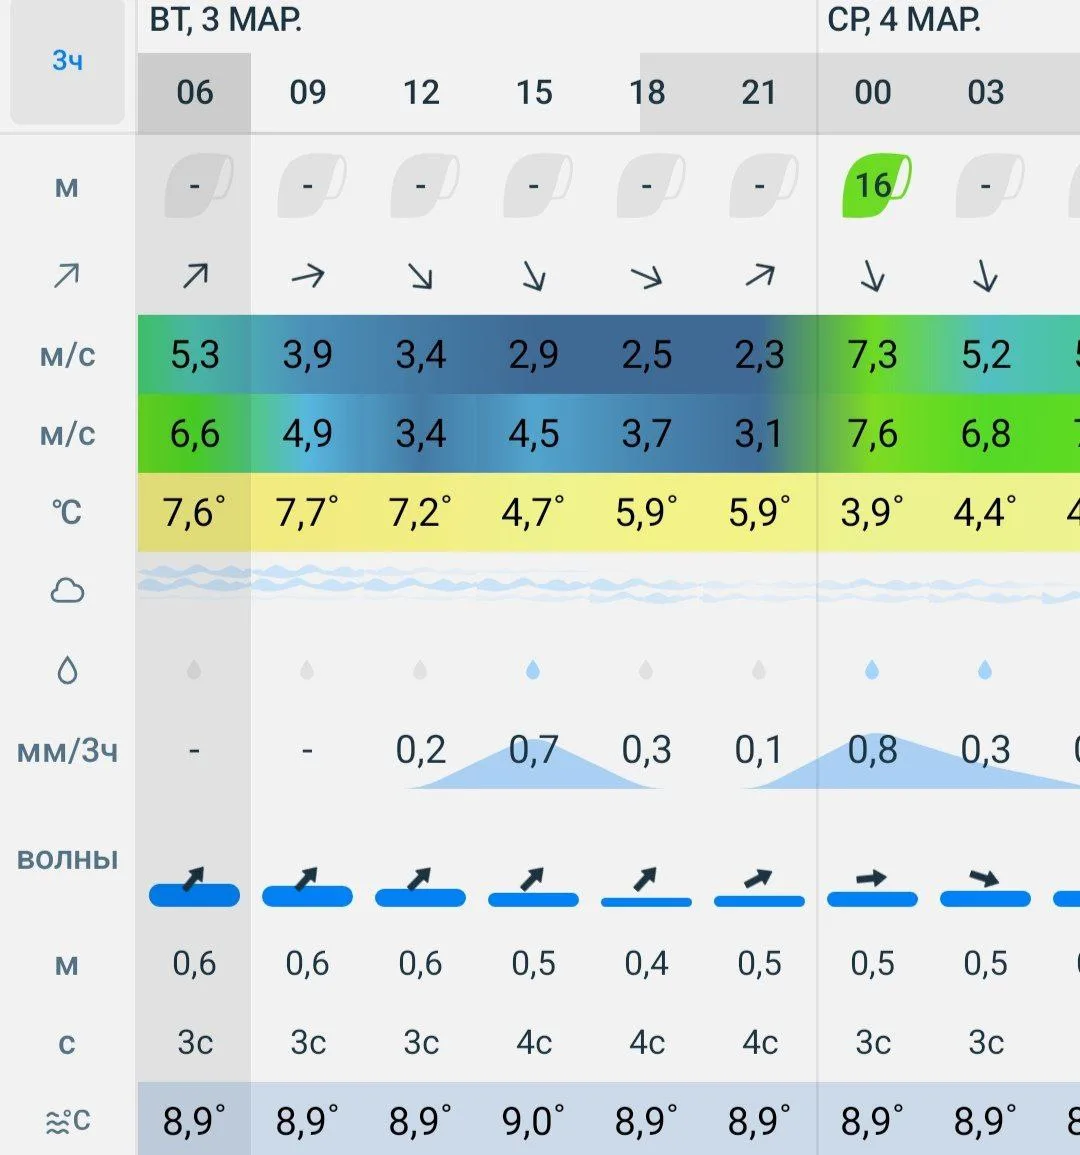1080x1155 pixels.
Task: Click the 7,7° air temperature cell
Action: (x=307, y=513)
